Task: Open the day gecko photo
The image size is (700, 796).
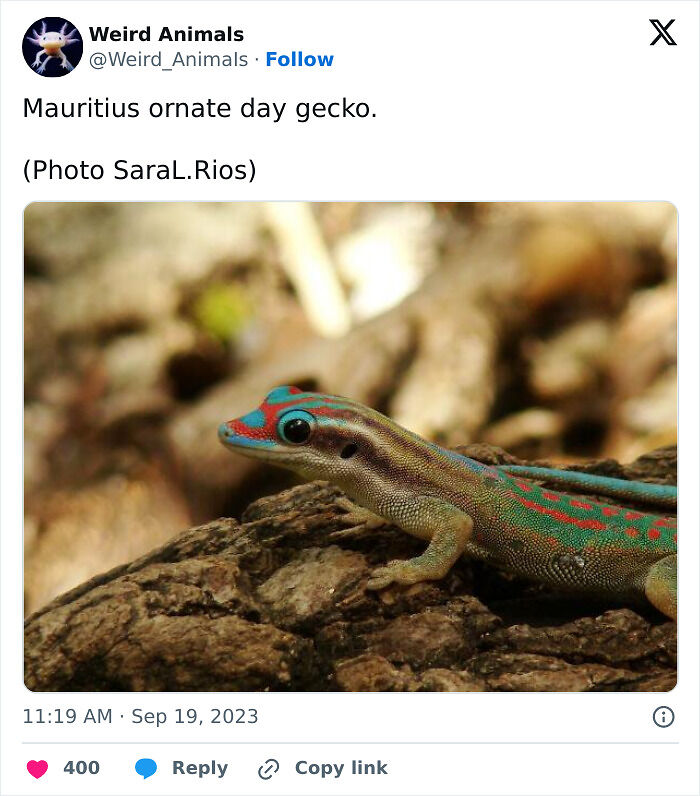Action: [x=350, y=447]
